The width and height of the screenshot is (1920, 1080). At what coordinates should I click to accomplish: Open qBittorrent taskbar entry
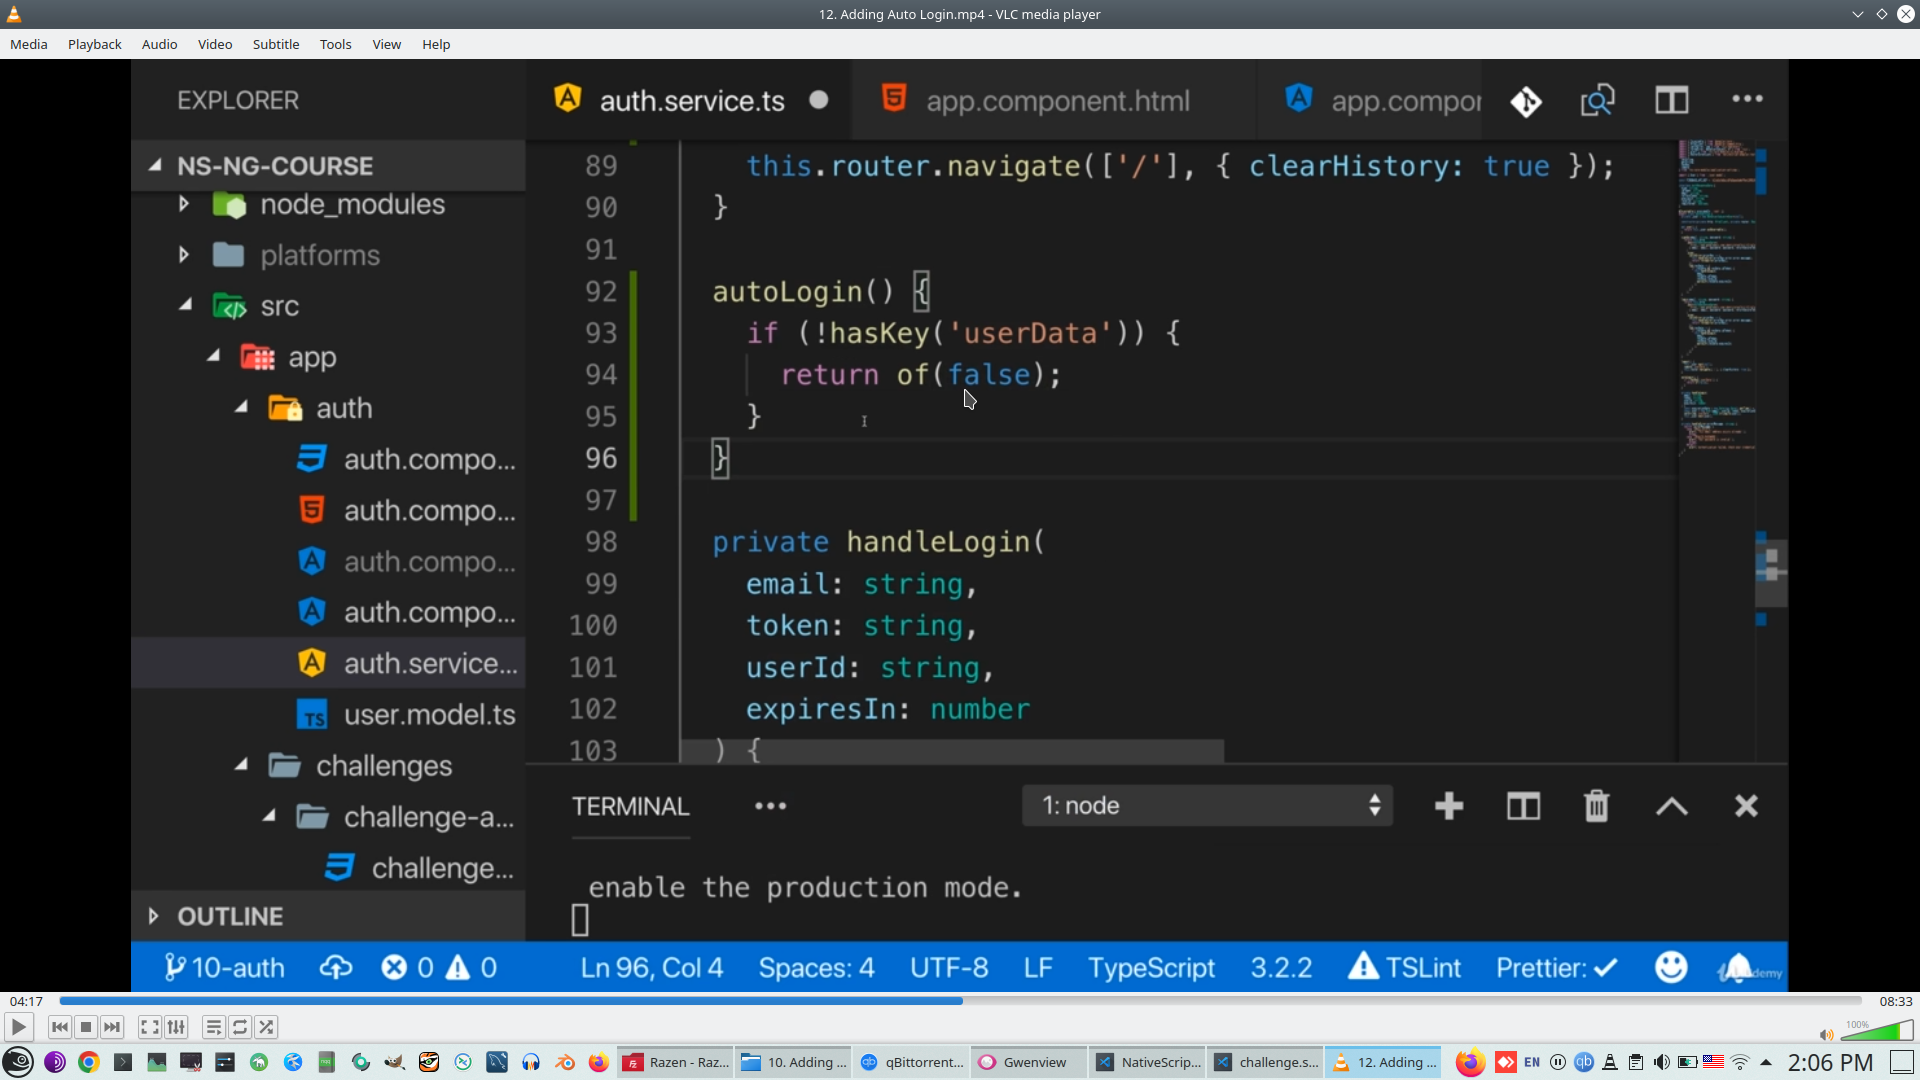[x=912, y=1062]
